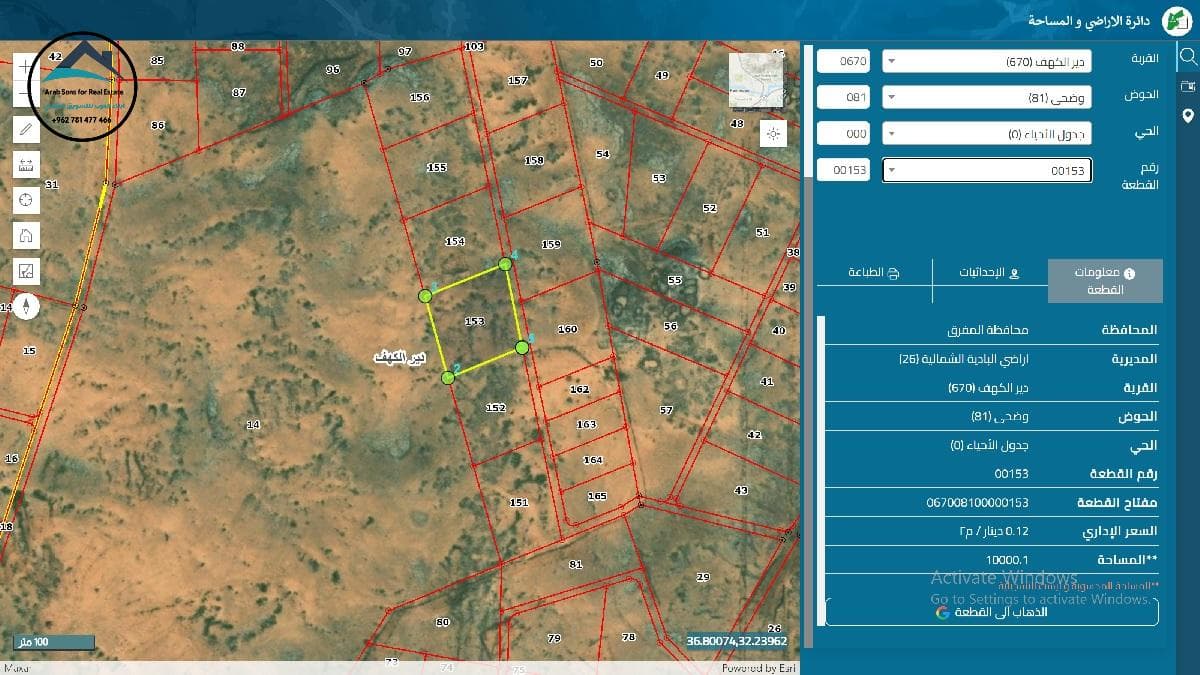The width and height of the screenshot is (1200, 675).
Task: Select the معلومات القطعة info tab
Action: point(1105,281)
